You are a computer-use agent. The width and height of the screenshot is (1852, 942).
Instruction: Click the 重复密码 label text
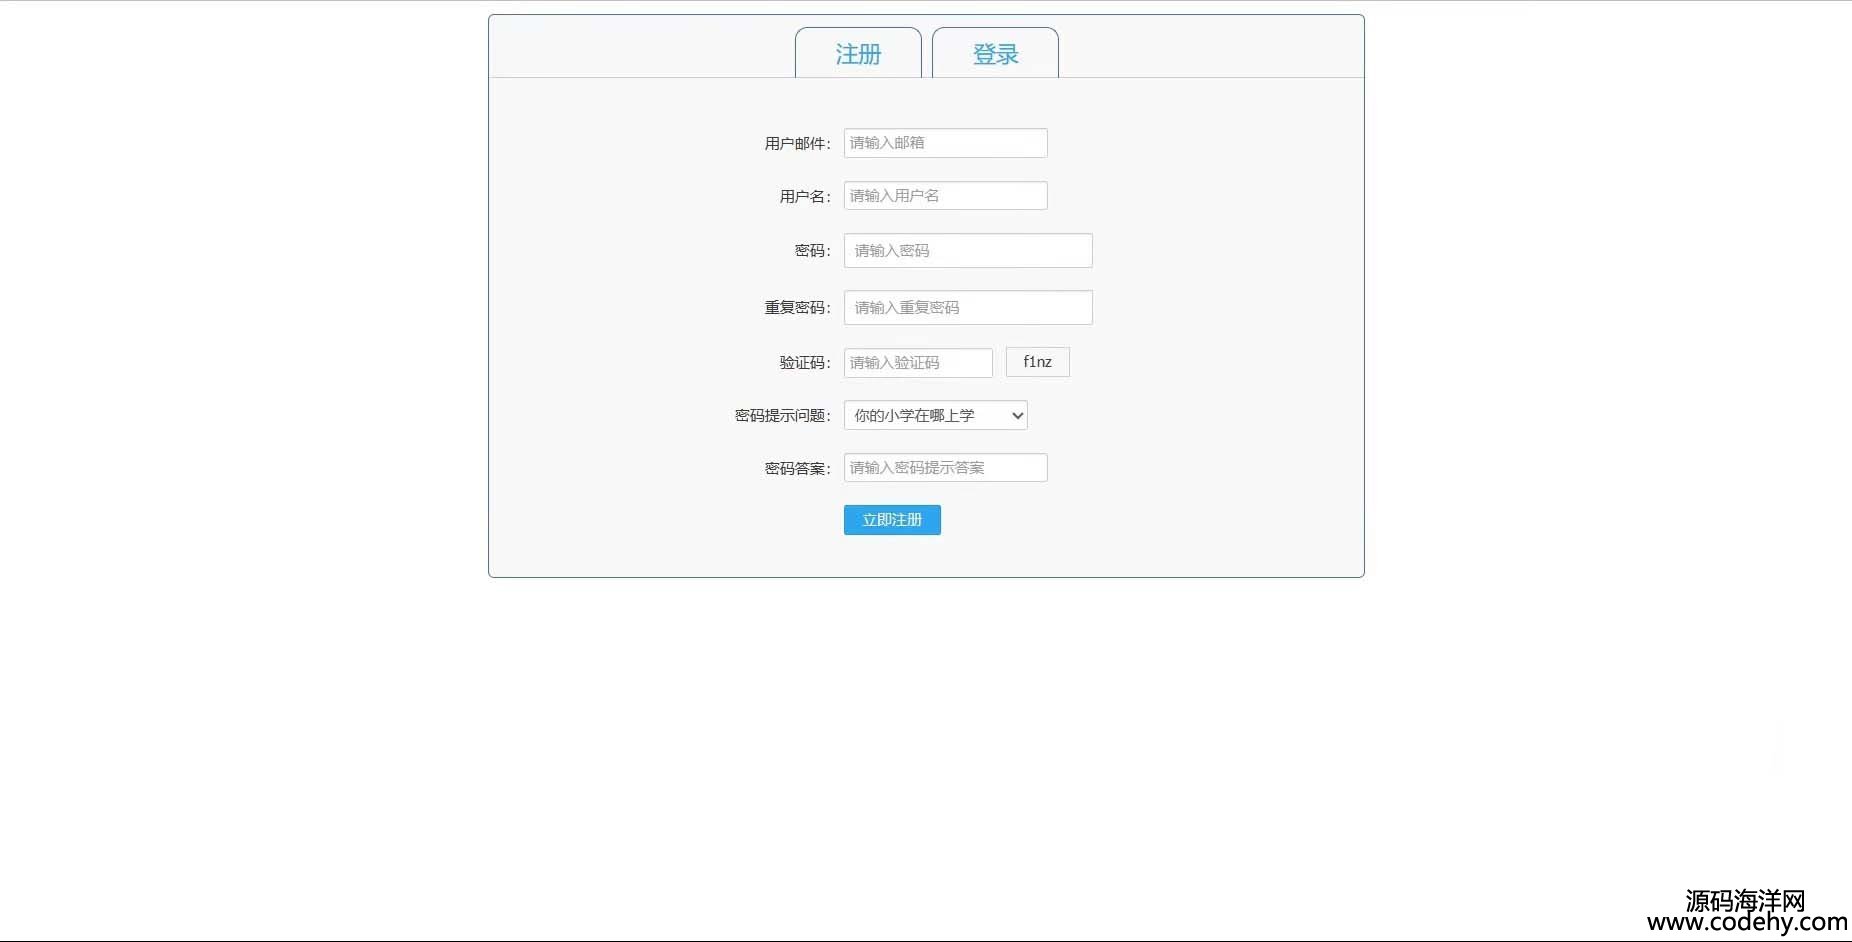[x=797, y=308]
